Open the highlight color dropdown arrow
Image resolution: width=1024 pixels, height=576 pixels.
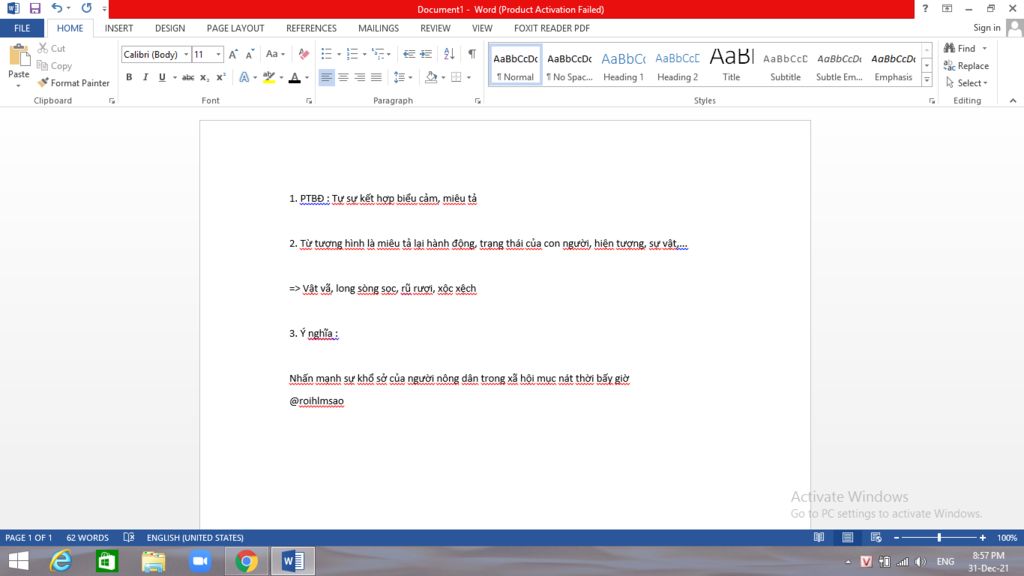pyautogui.click(x=281, y=77)
